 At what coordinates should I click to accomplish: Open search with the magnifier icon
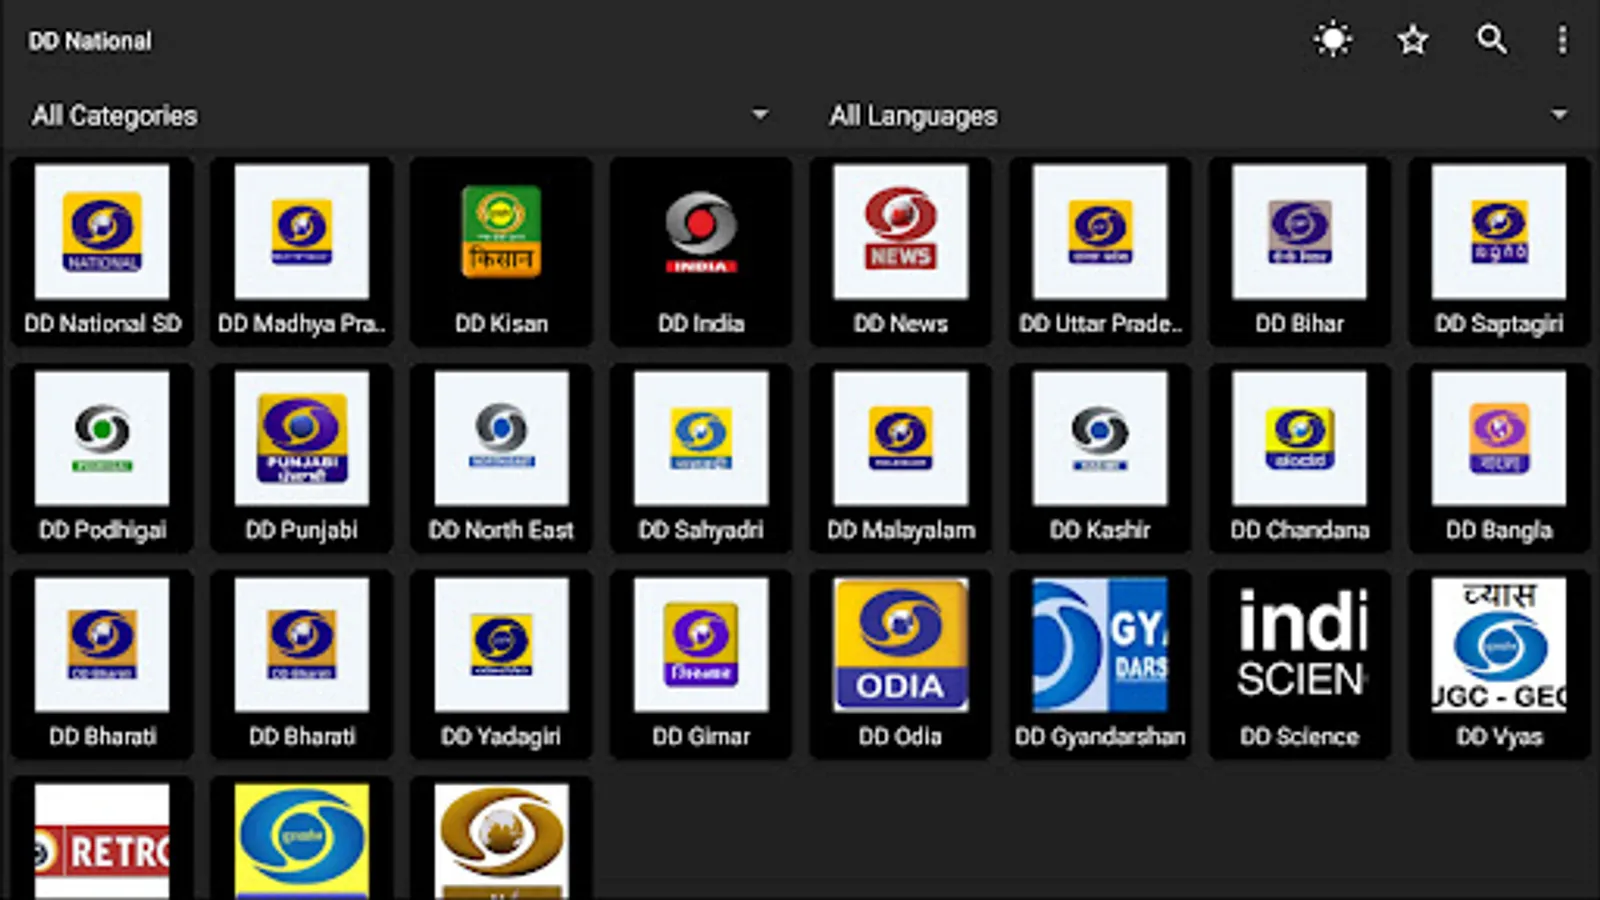coord(1492,40)
